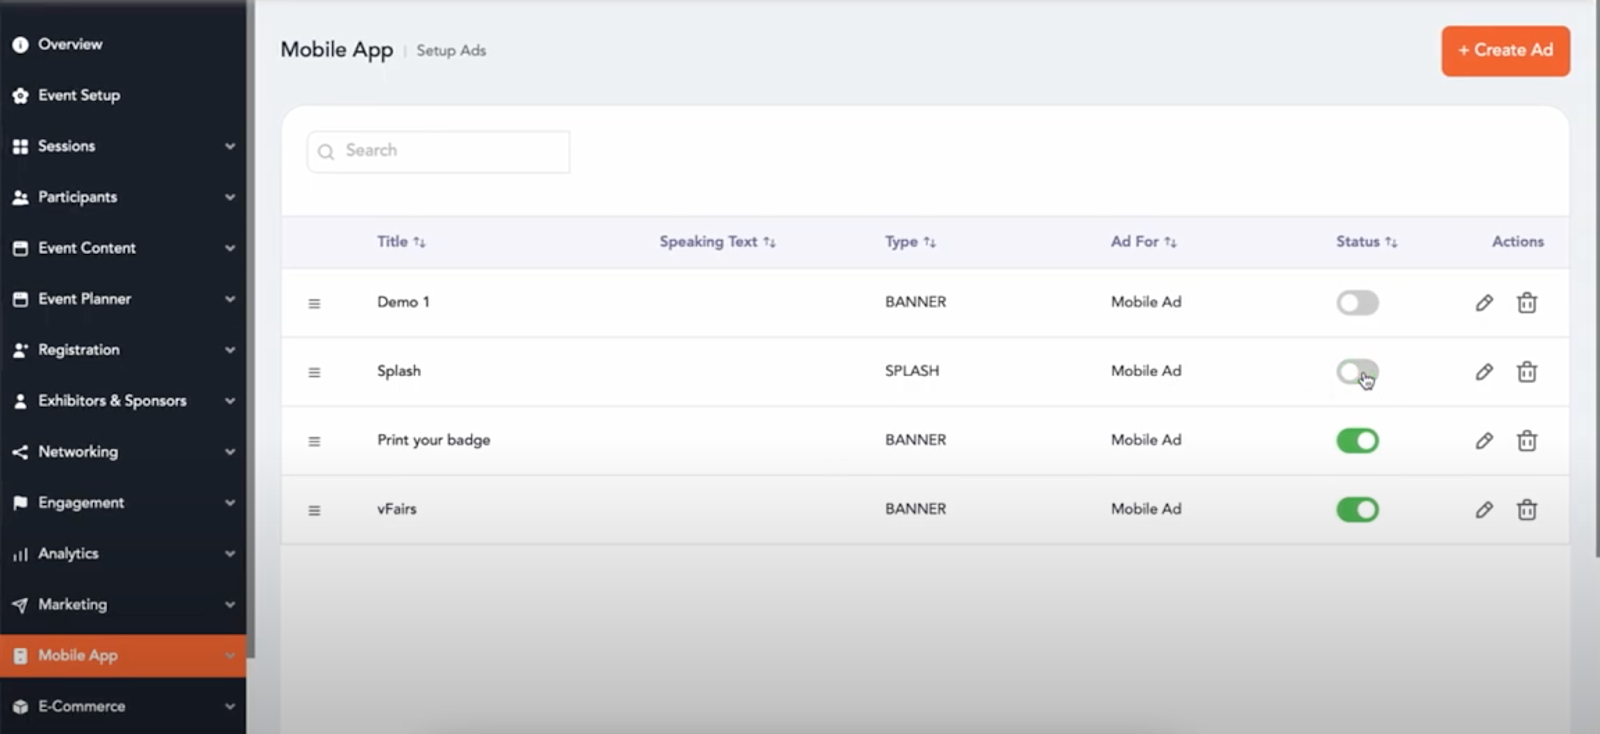Click the Setup Ads breadcrumb
1600x734 pixels.
pyautogui.click(x=451, y=51)
